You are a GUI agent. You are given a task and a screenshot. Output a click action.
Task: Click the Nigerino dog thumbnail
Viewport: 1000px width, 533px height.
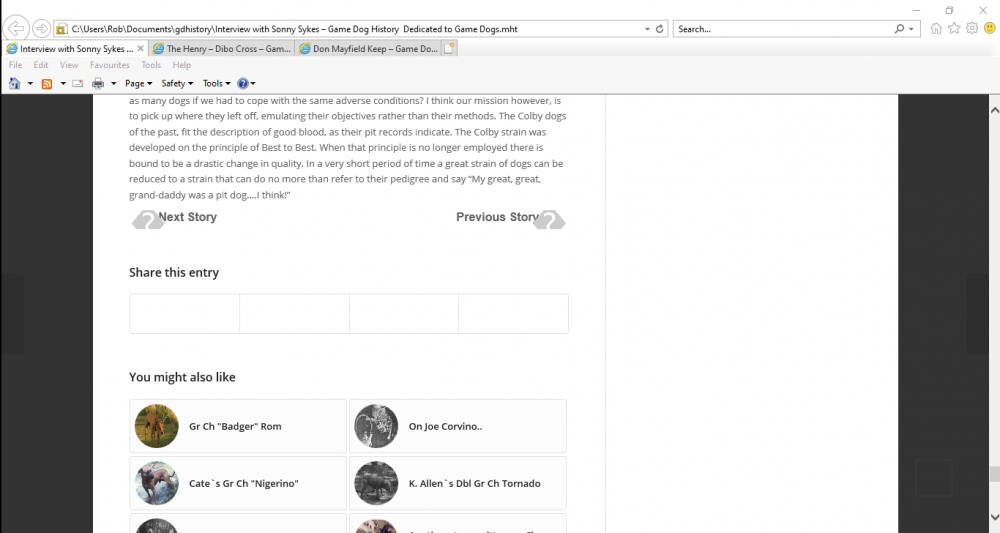157,483
